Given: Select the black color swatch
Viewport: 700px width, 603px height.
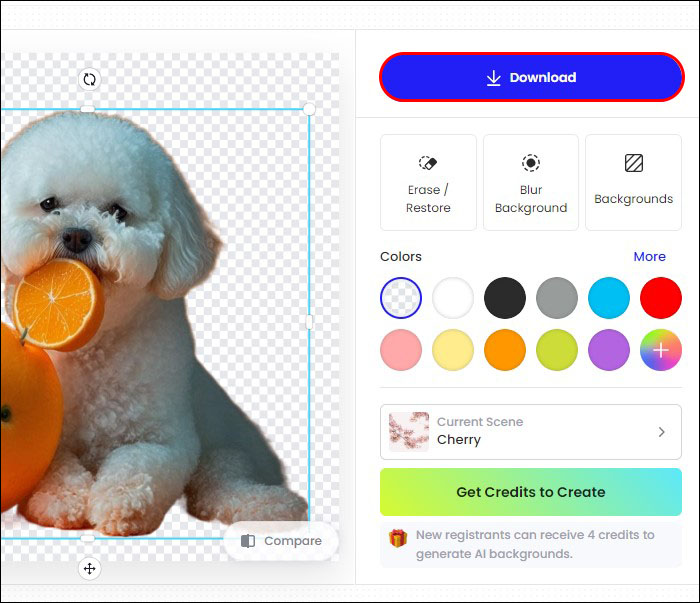Looking at the screenshot, I should pyautogui.click(x=505, y=298).
